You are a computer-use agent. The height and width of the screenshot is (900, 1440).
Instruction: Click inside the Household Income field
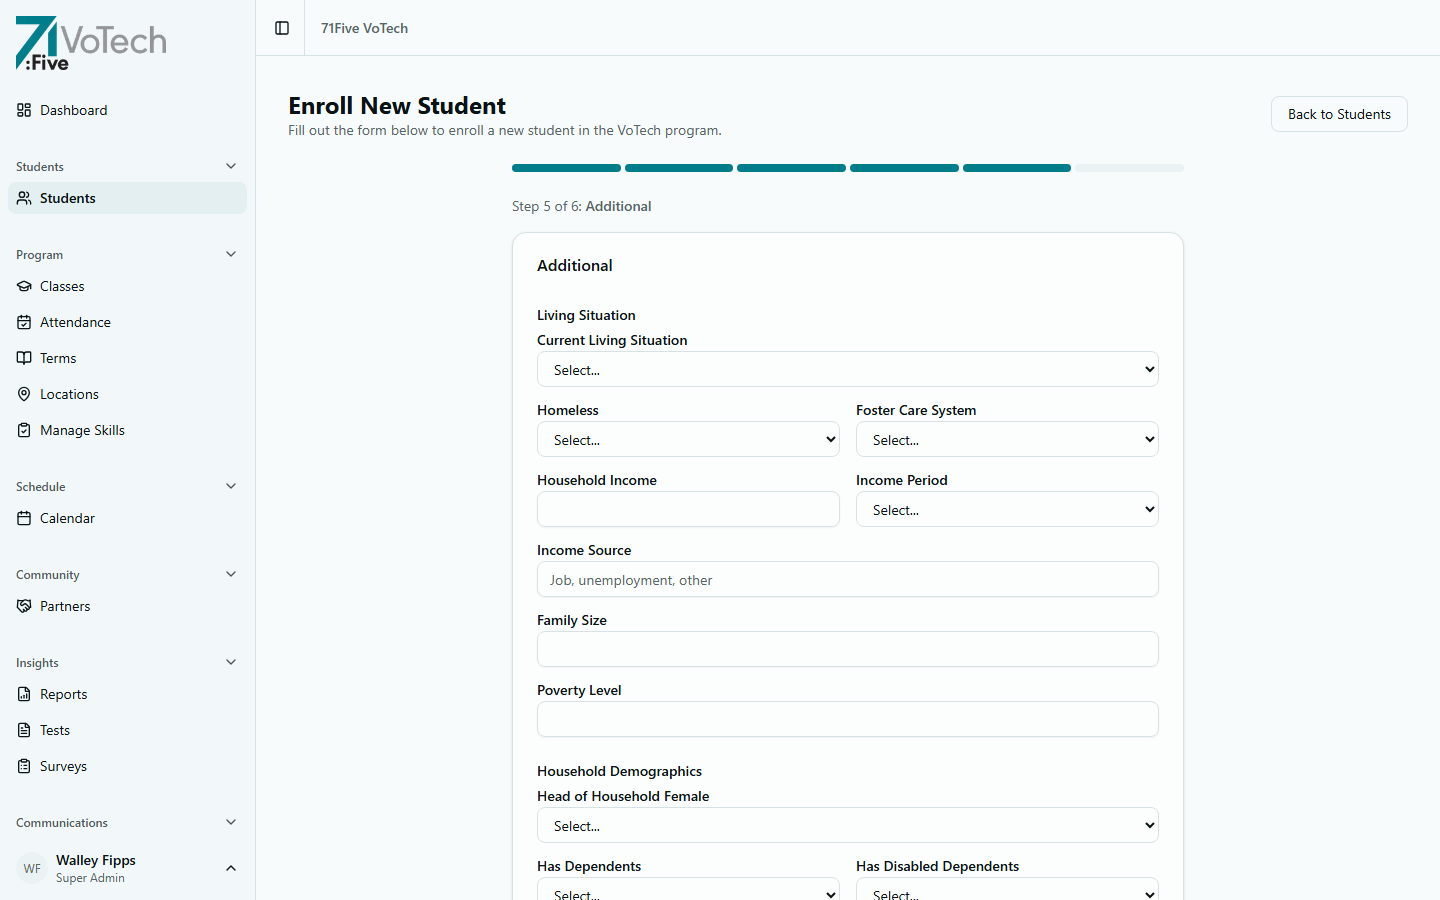(x=688, y=509)
